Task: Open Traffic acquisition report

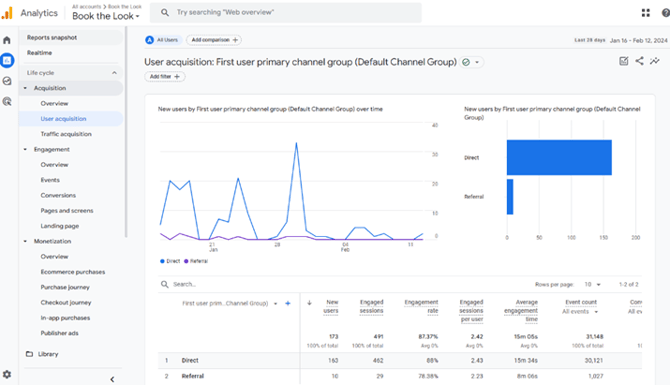Action: point(66,134)
